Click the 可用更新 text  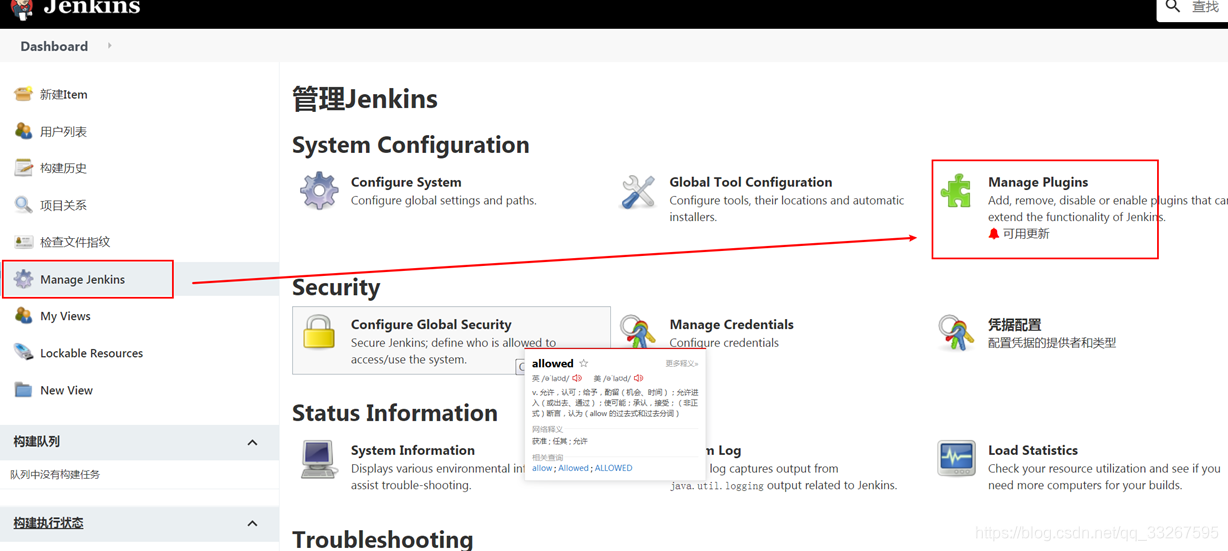coord(1026,234)
